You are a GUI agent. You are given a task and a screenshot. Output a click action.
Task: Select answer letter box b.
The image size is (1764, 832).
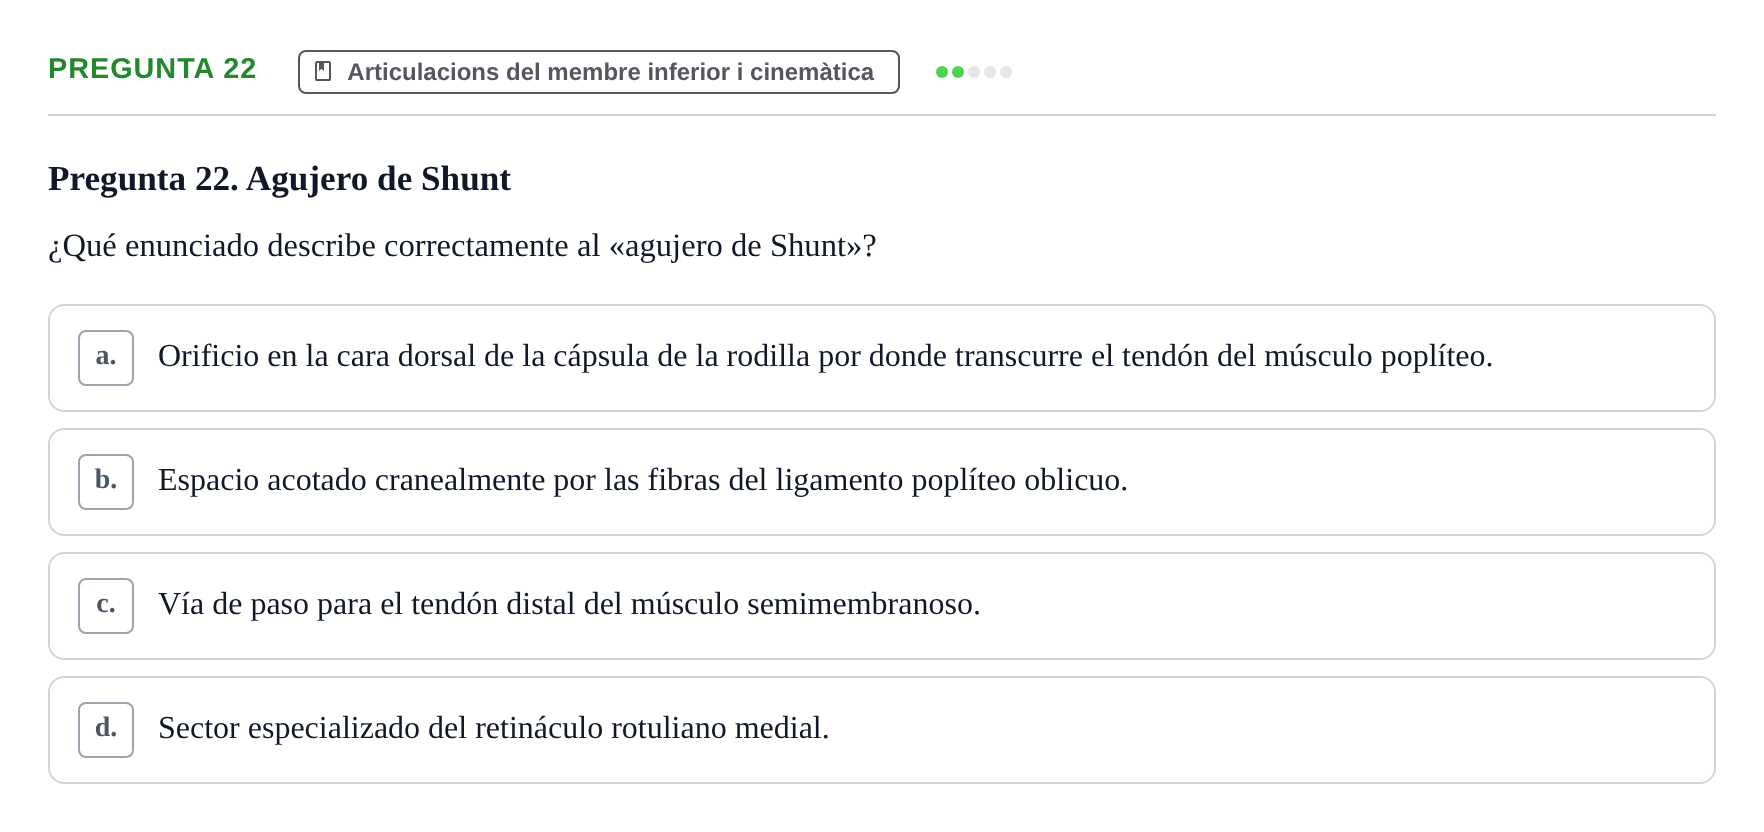[106, 482]
